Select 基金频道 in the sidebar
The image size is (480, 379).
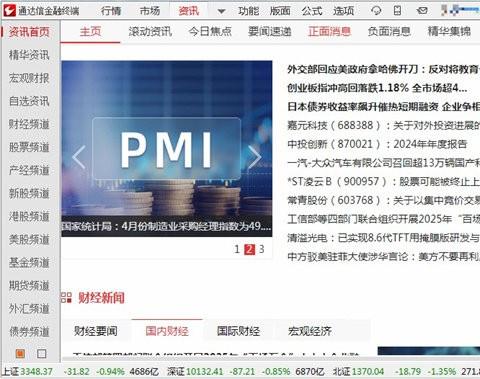(x=29, y=263)
